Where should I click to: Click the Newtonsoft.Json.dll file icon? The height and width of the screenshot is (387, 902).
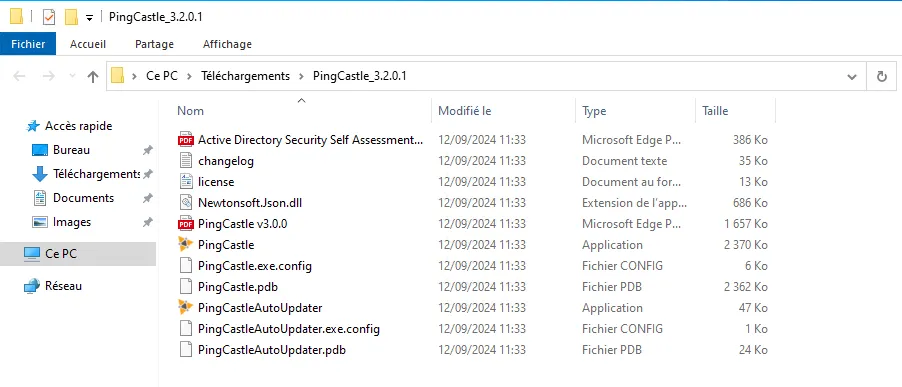(185, 202)
